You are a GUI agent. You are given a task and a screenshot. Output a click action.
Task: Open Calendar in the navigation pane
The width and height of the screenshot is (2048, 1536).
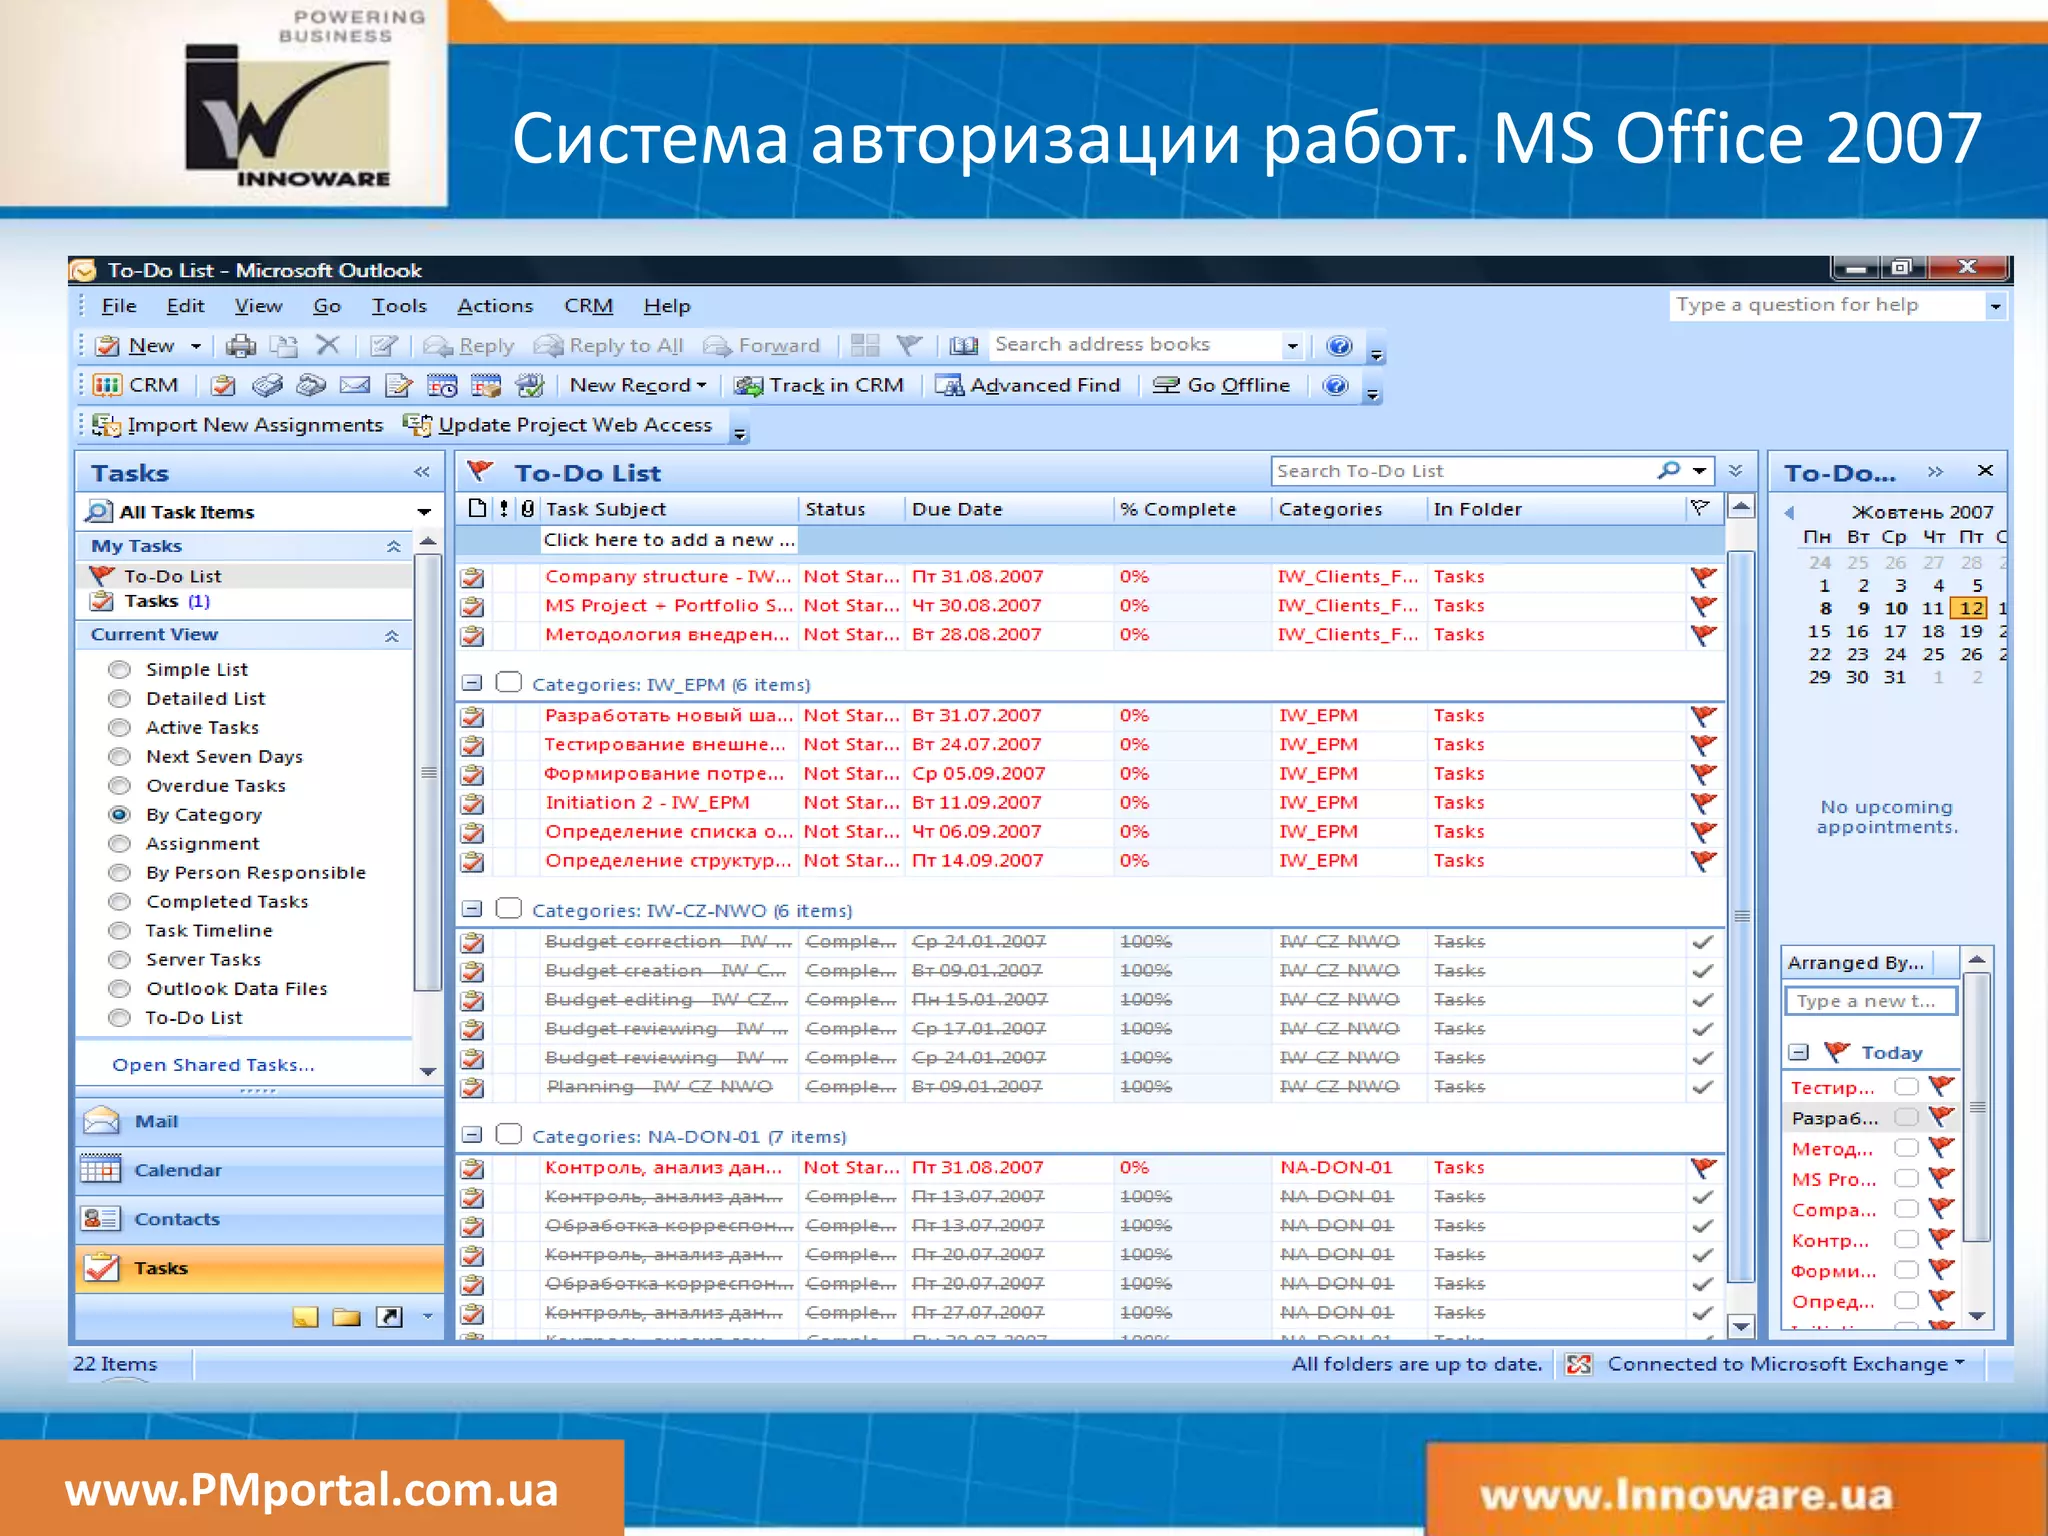coord(260,1170)
